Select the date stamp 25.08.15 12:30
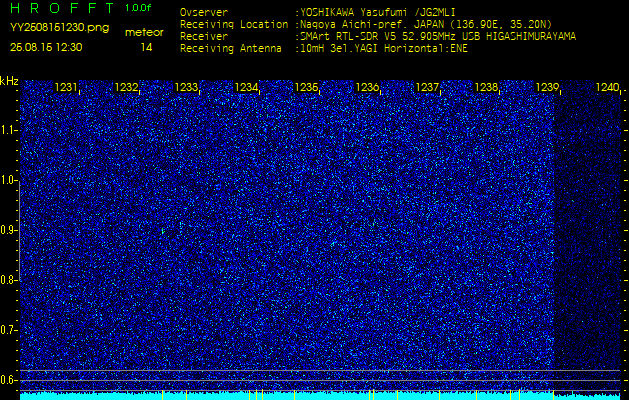629x400 pixels. click(x=46, y=47)
